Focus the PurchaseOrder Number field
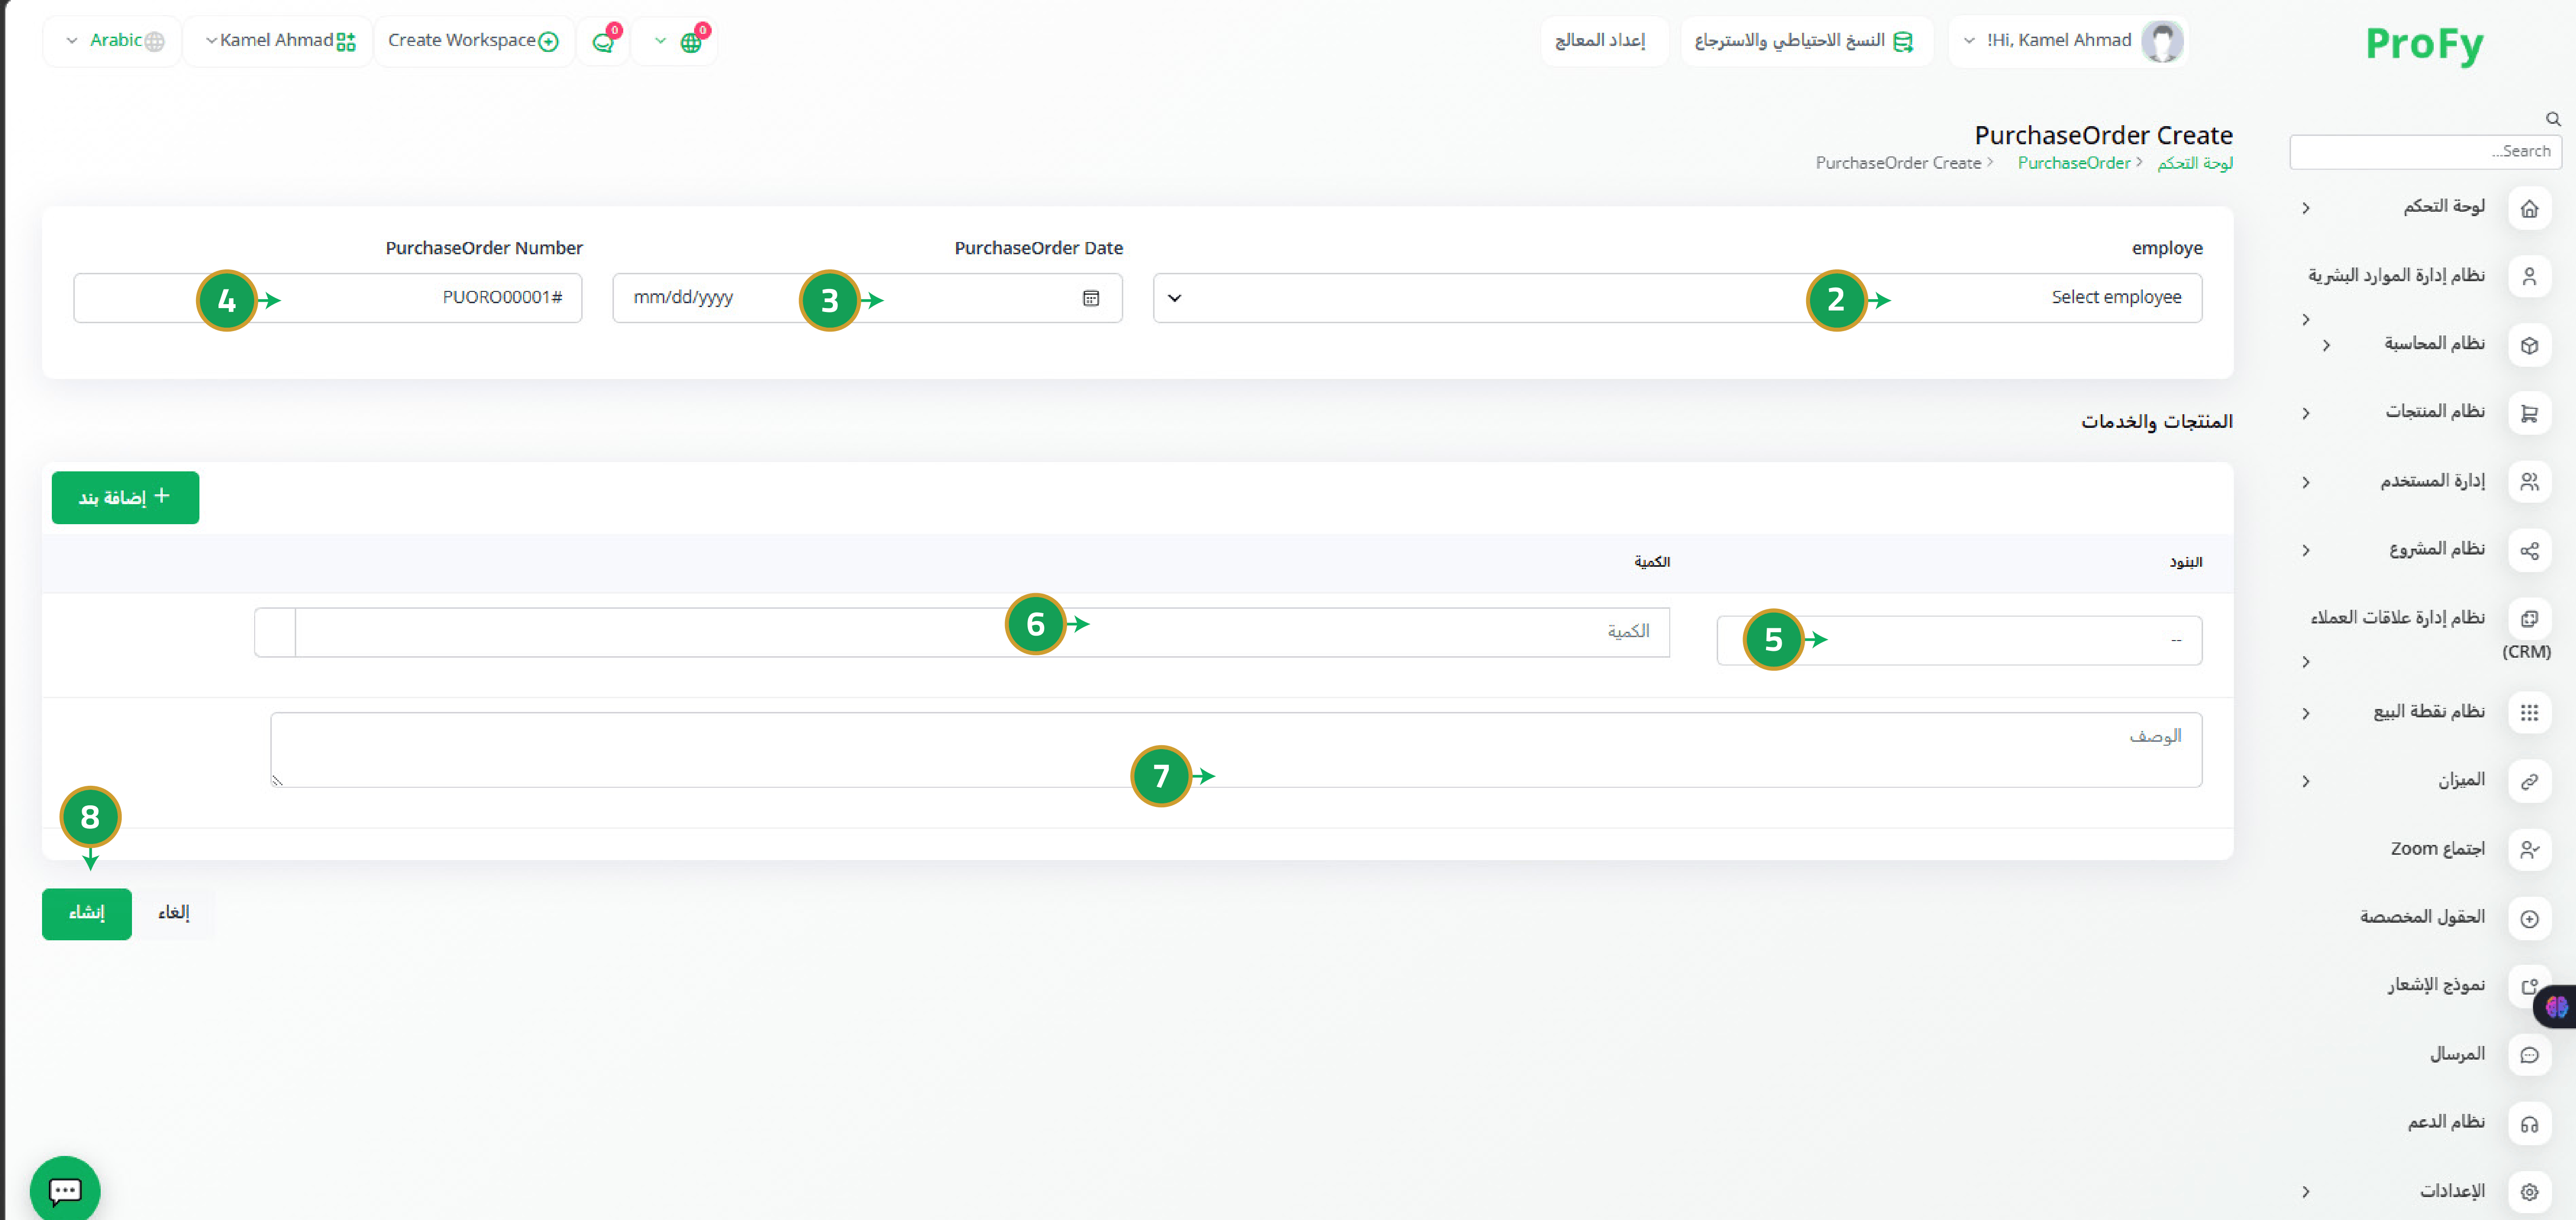This screenshot has width=2576, height=1220. pyautogui.click(x=328, y=298)
